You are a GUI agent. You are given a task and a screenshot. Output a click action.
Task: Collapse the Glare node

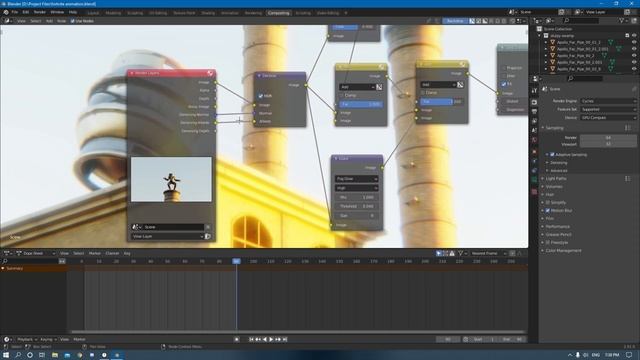click(336, 158)
